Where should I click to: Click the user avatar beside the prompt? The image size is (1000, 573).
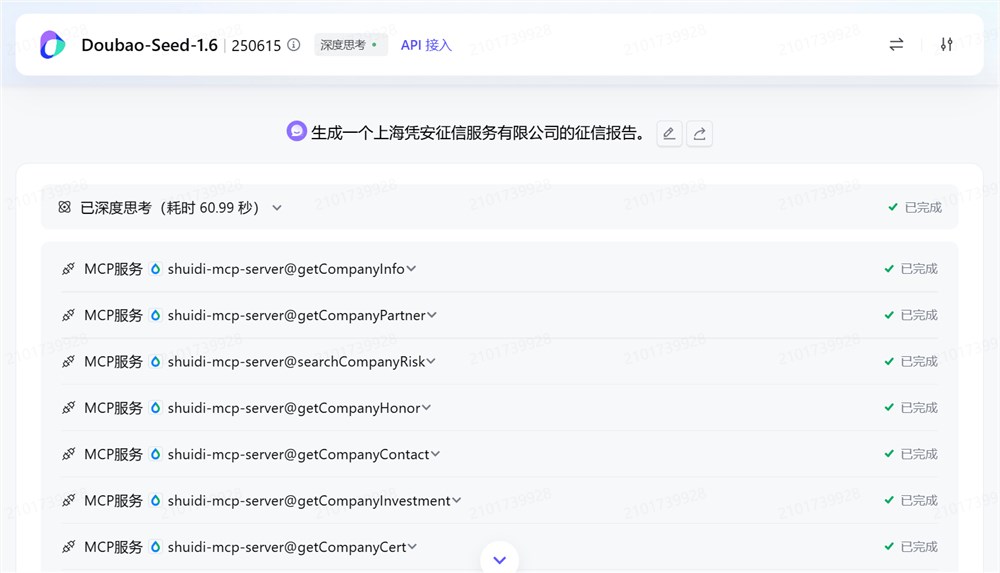(x=297, y=131)
